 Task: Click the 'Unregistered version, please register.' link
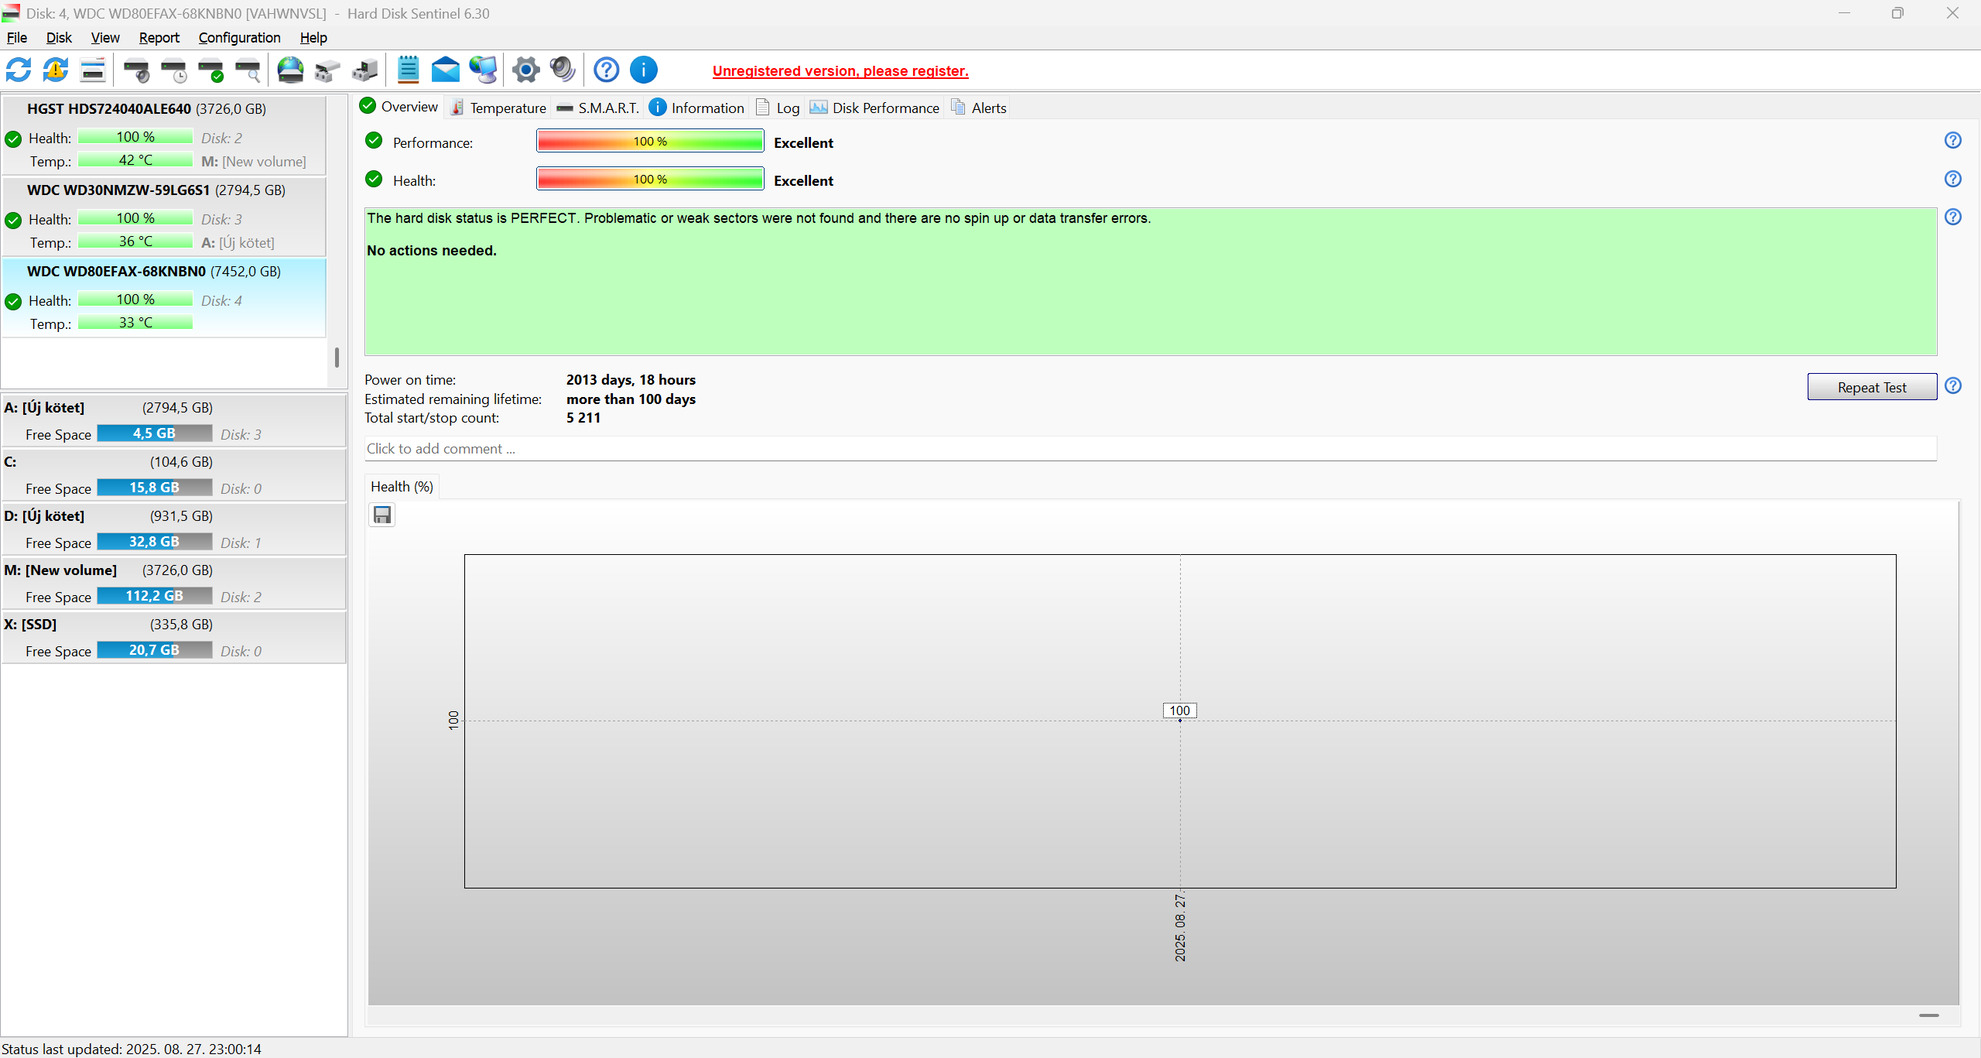[840, 71]
